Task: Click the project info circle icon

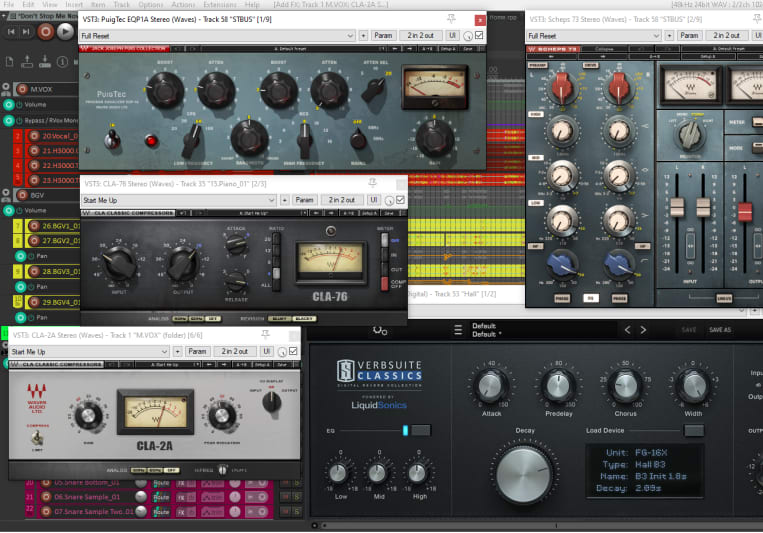Action: click(62, 62)
